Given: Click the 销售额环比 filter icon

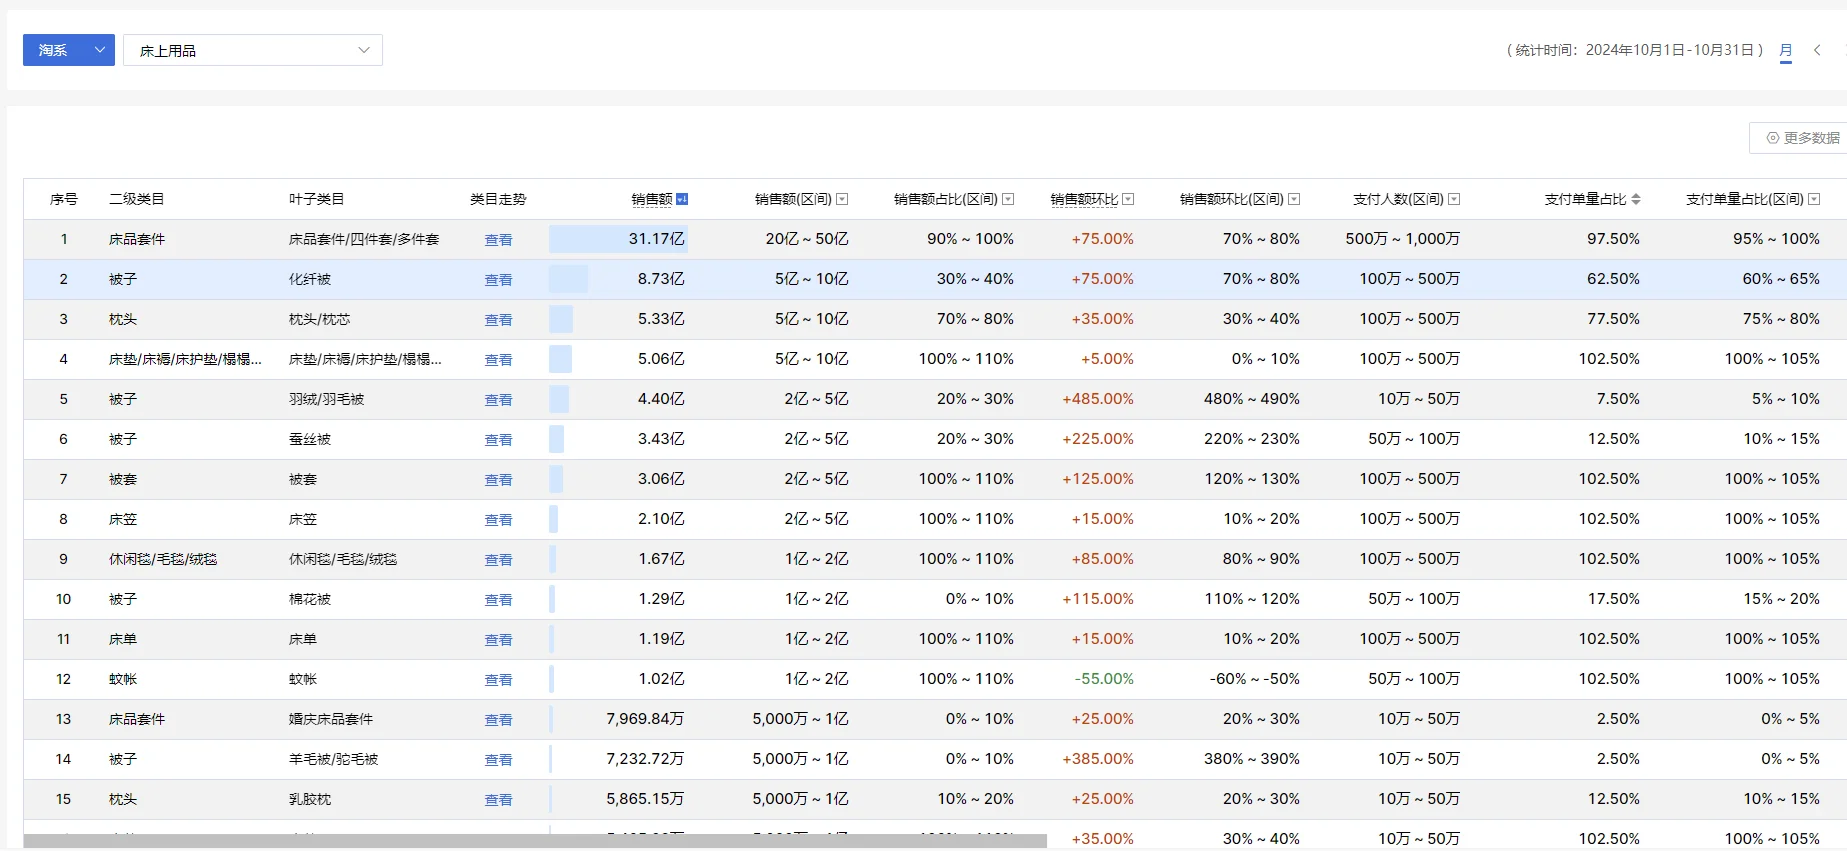Looking at the screenshot, I should click(x=1128, y=199).
